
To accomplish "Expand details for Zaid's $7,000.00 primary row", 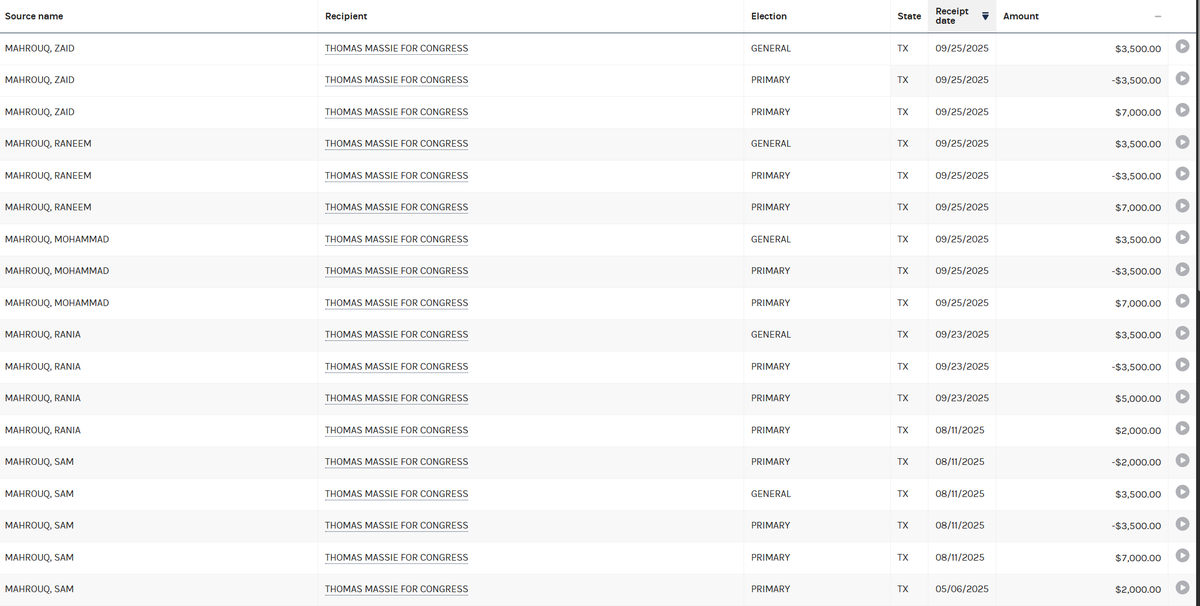I will click(1183, 110).
